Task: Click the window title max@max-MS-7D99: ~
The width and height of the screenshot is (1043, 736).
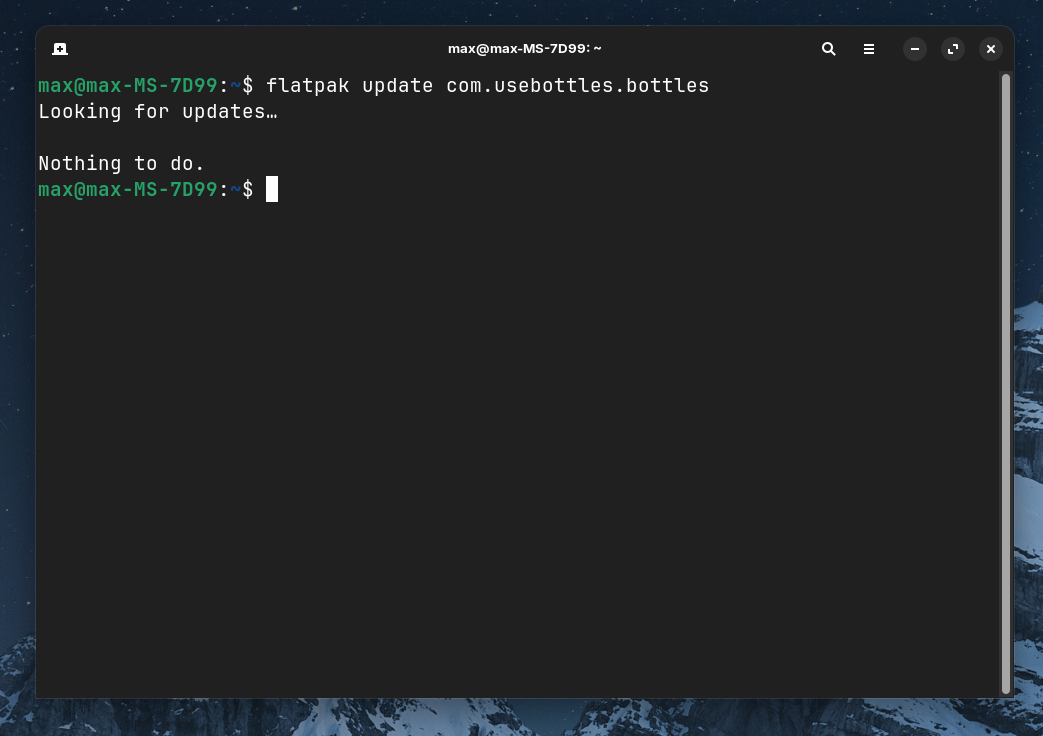Action: pos(524,49)
